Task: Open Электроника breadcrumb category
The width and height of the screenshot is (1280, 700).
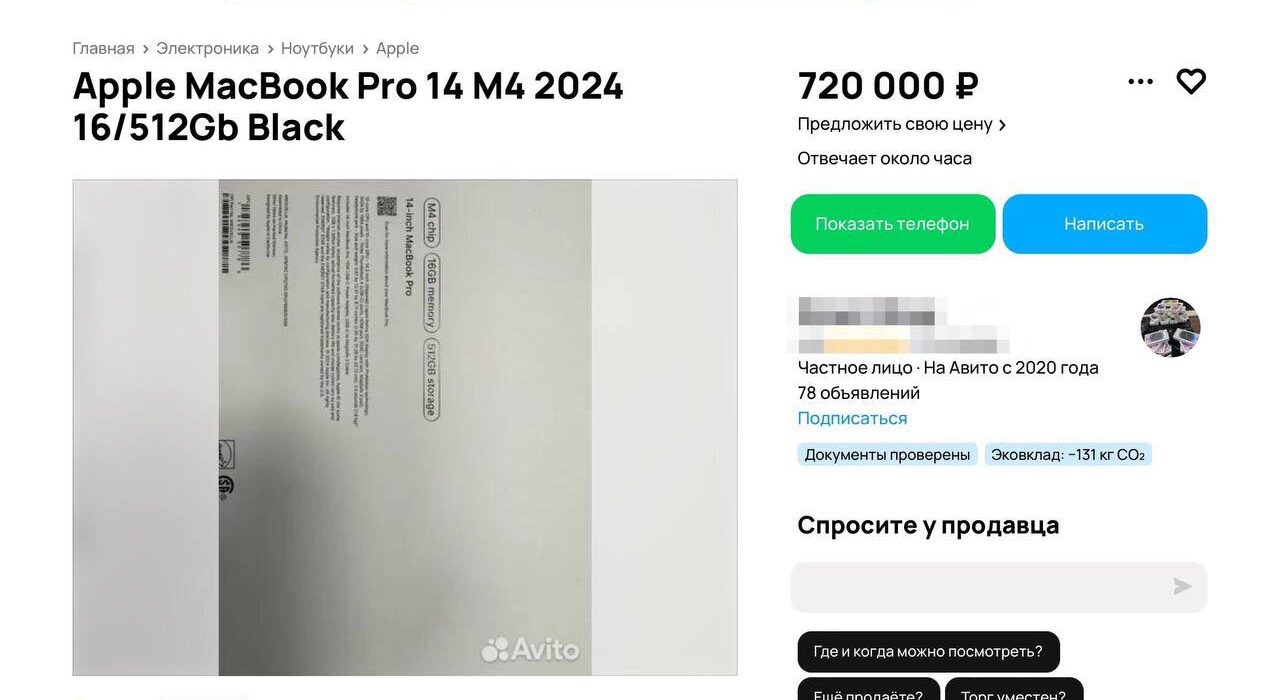Action: 207,48
